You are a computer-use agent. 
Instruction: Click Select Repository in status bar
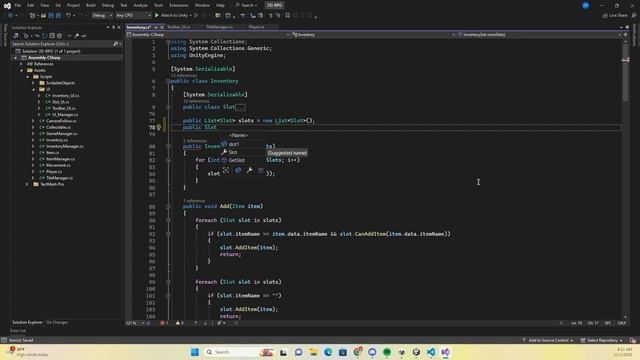602,340
